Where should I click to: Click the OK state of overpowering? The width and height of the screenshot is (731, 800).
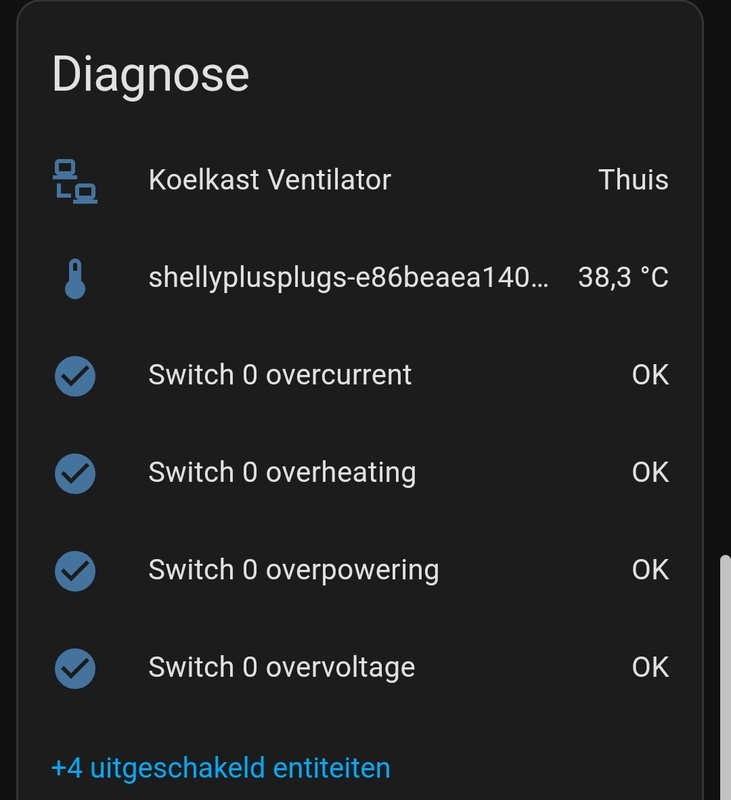[650, 570]
